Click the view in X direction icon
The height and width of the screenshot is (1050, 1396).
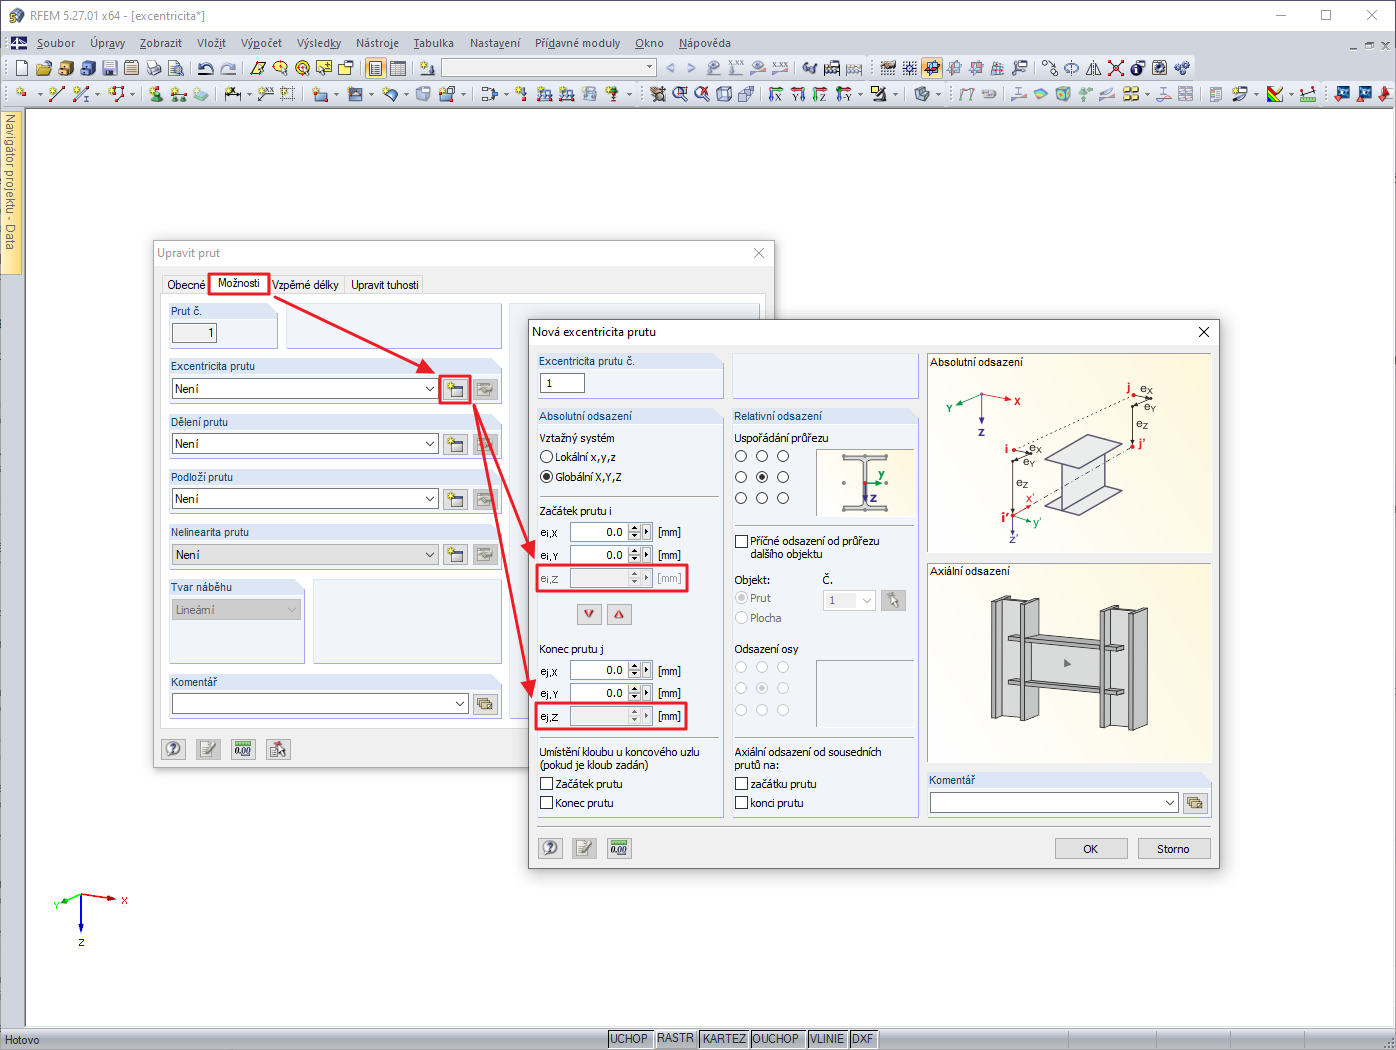(x=776, y=94)
